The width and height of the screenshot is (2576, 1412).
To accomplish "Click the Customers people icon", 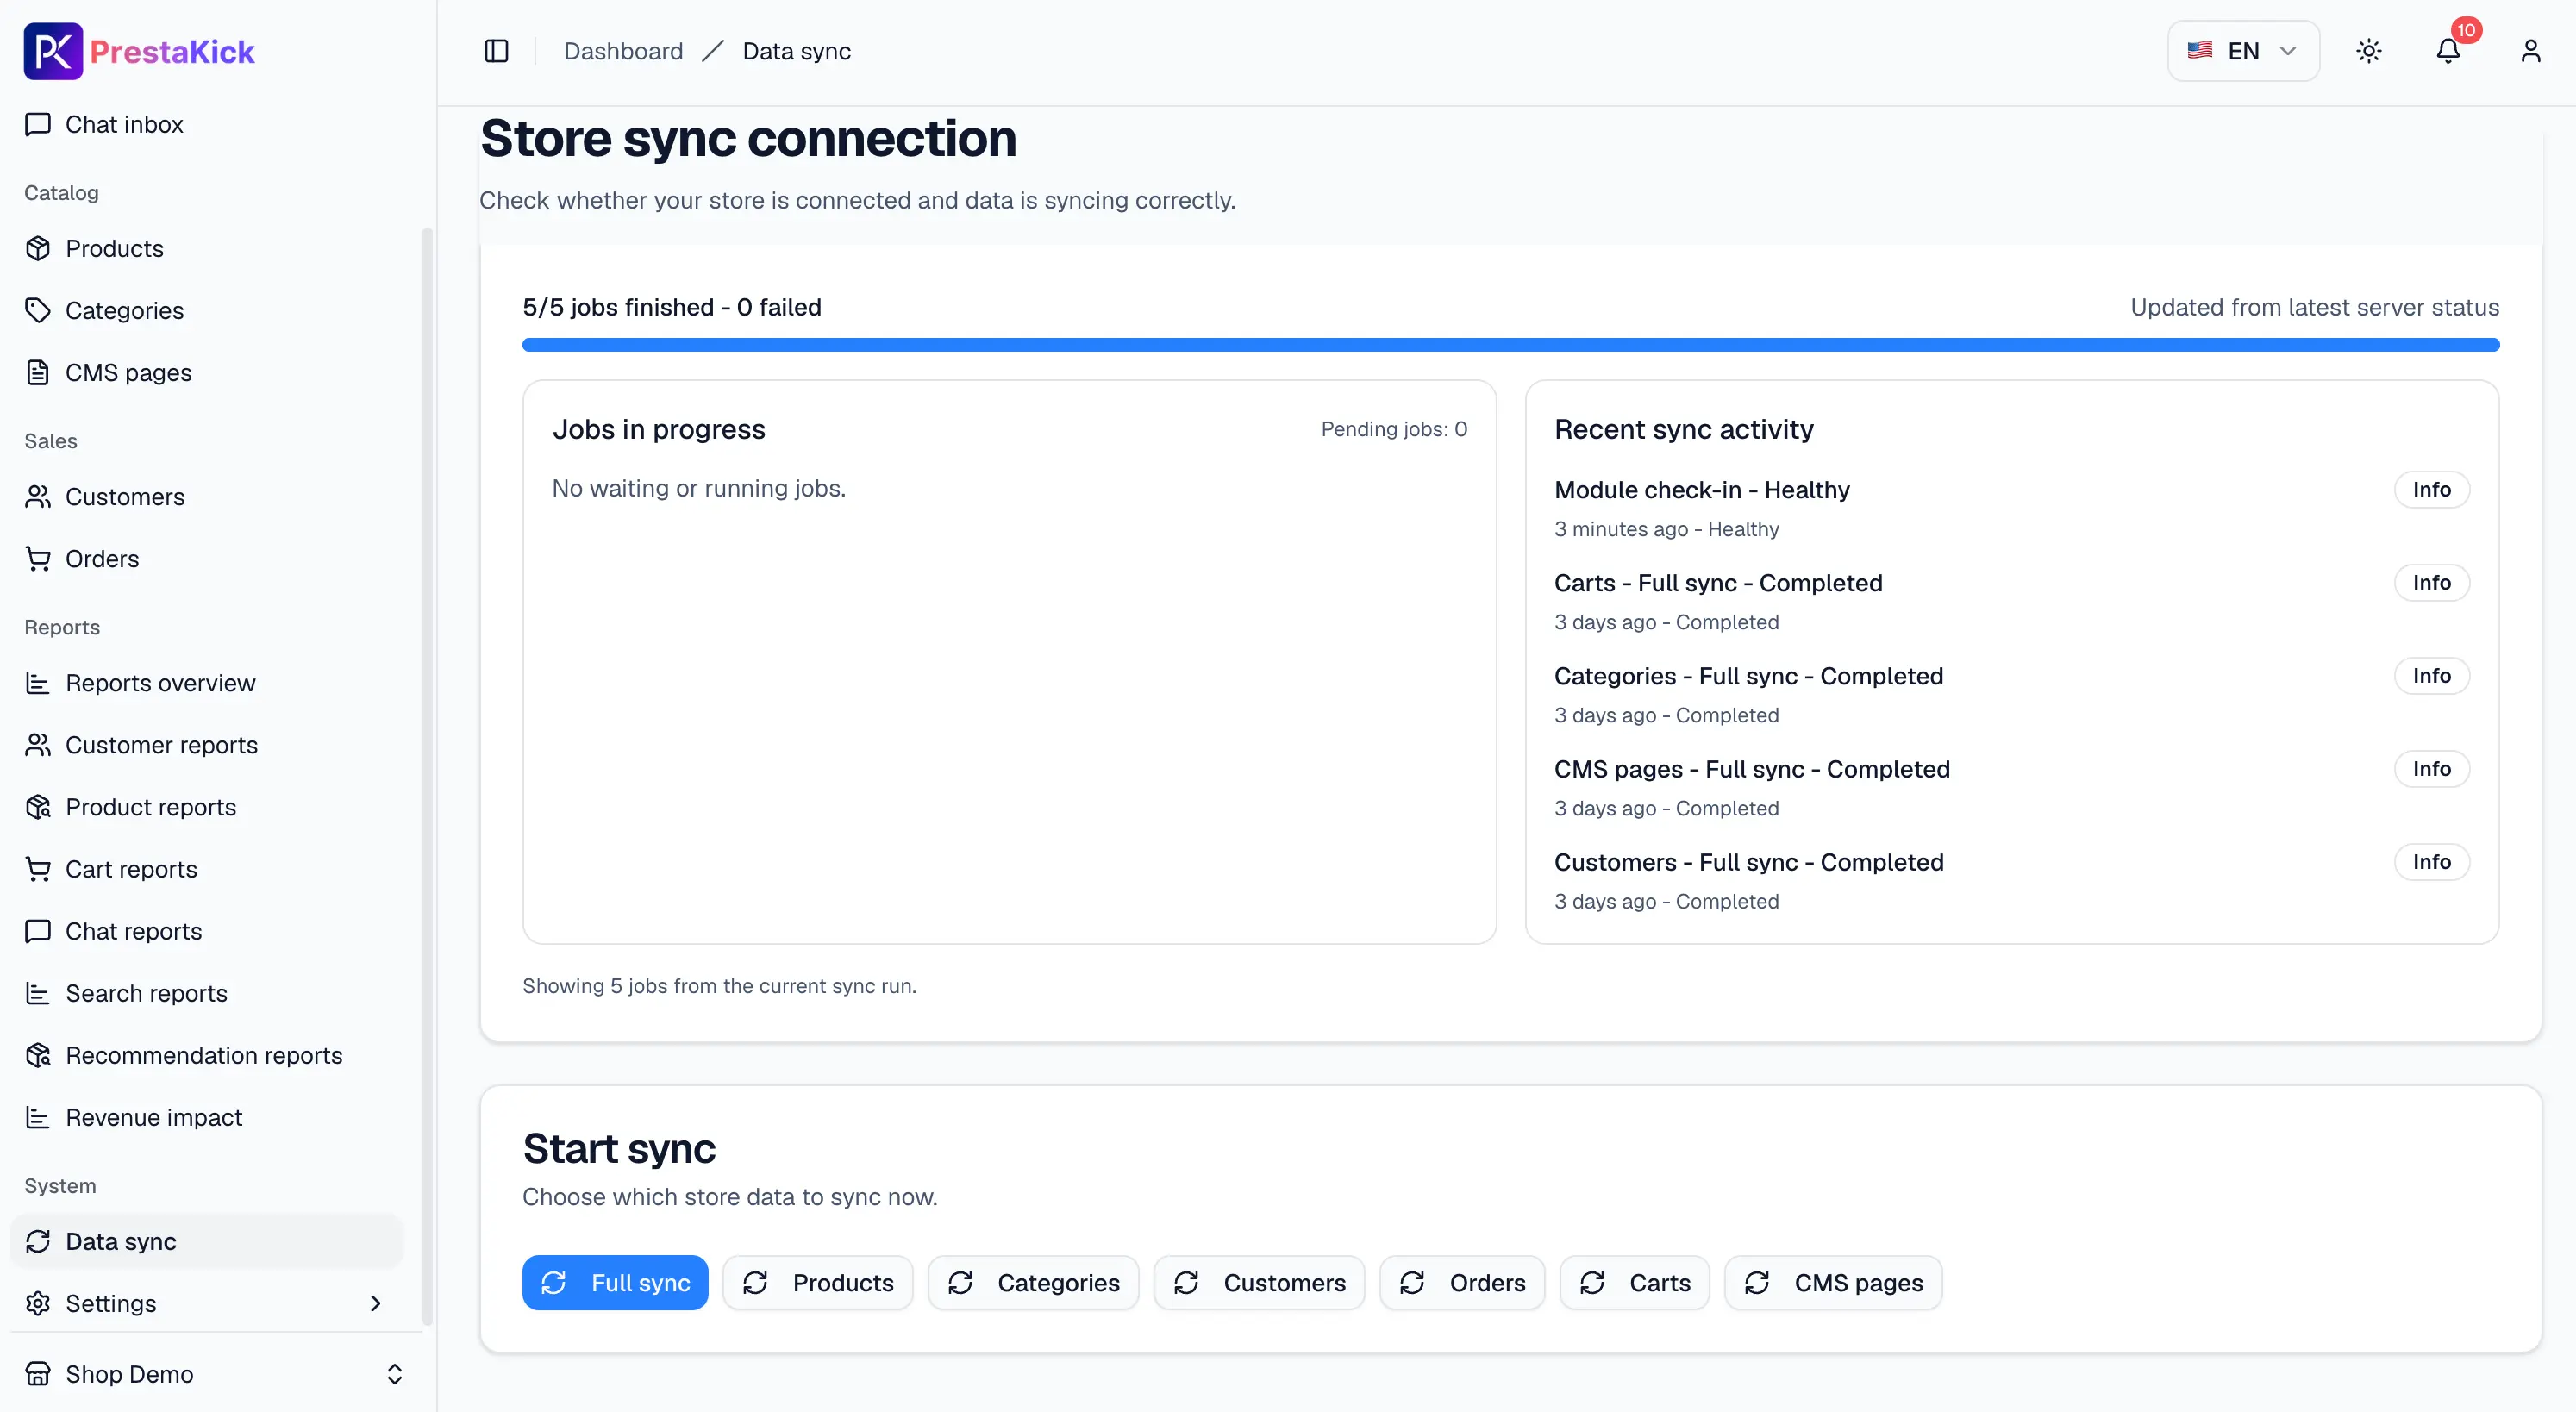I will pyautogui.click(x=38, y=496).
